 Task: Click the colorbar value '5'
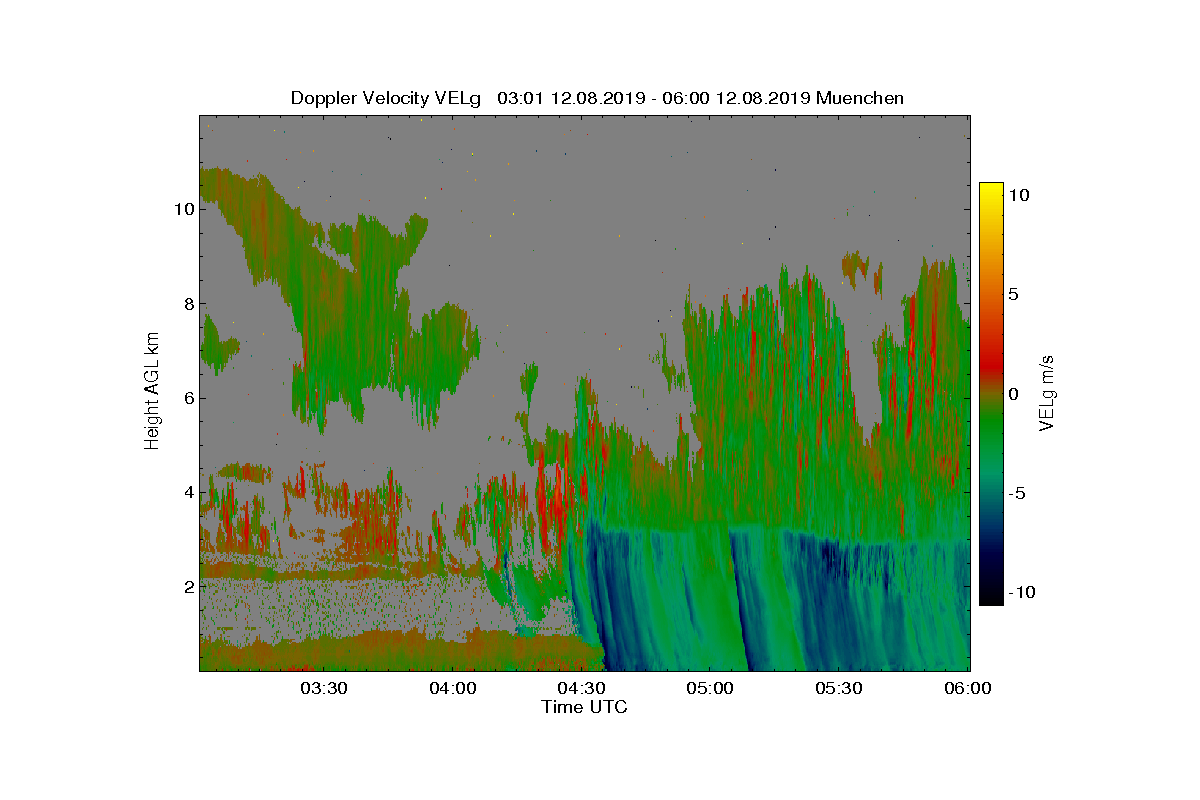[1013, 294]
